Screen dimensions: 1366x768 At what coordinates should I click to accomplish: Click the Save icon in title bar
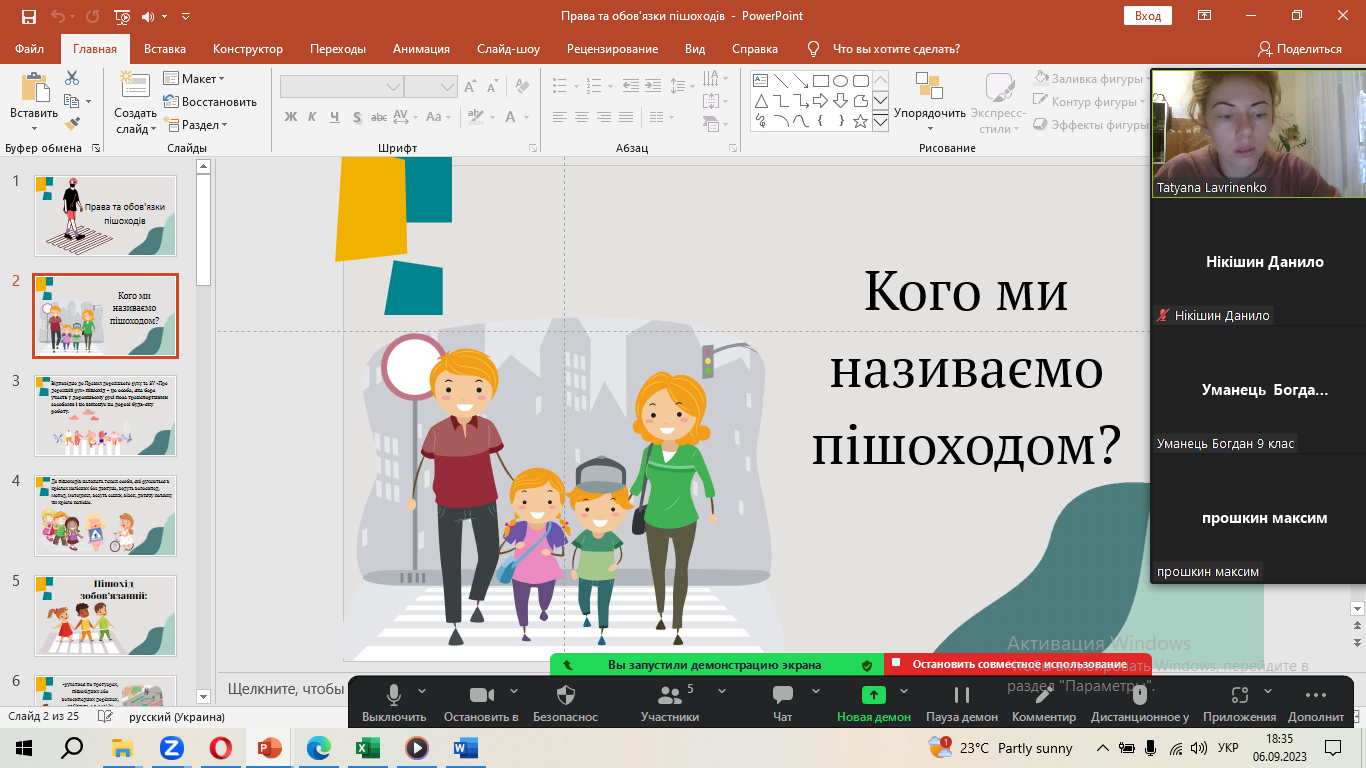pyautogui.click(x=28, y=16)
